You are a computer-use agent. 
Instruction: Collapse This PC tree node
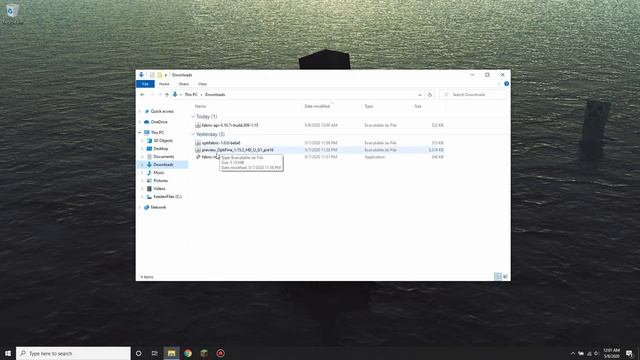pyautogui.click(x=140, y=133)
